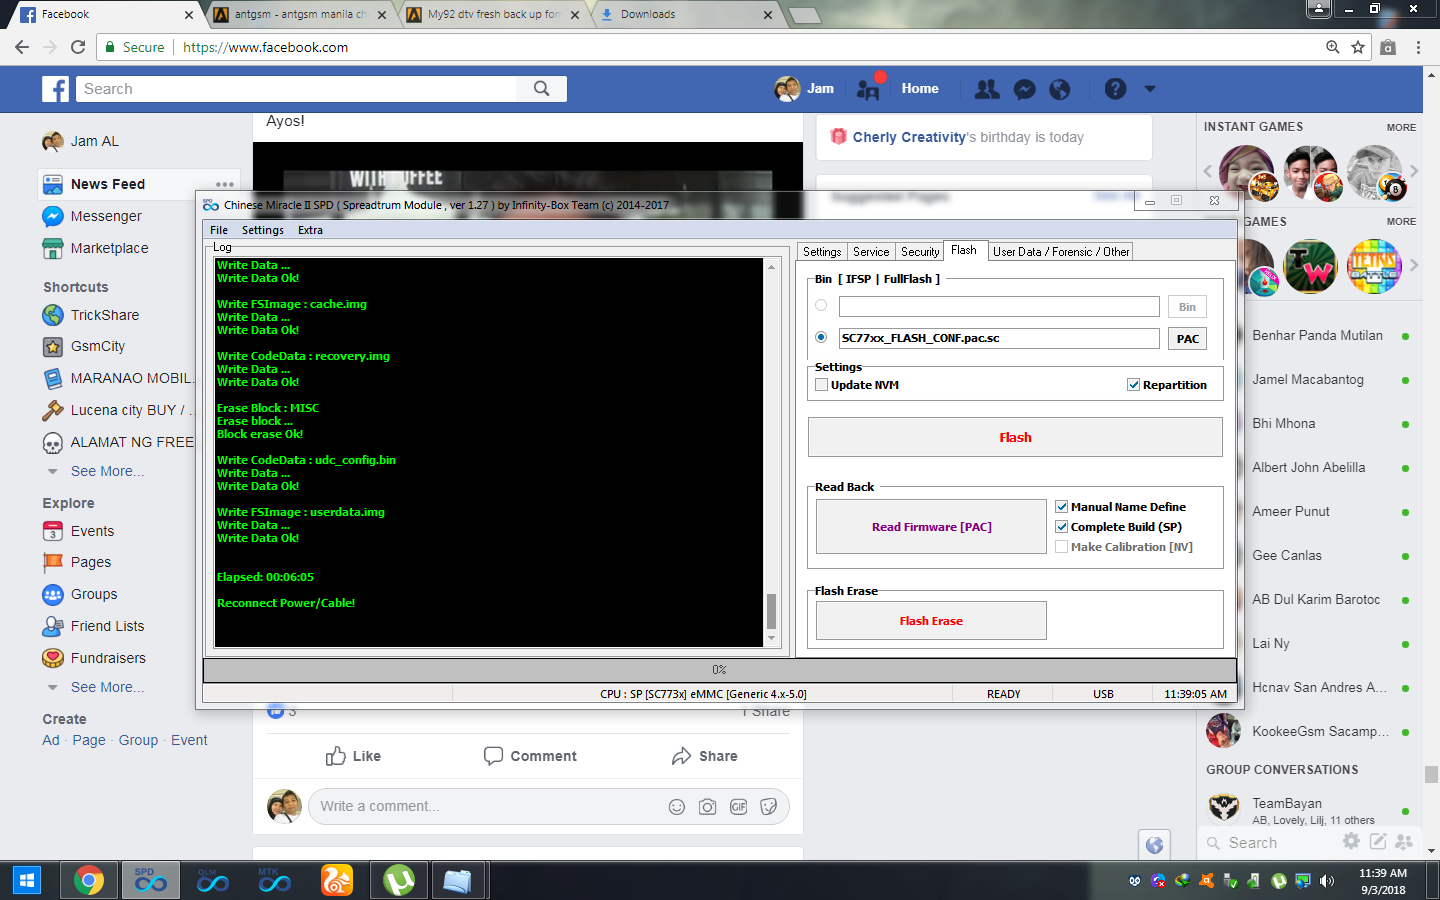1440x900 pixels.
Task: Click the zoom magnifier icon in address bar
Action: 1332,47
